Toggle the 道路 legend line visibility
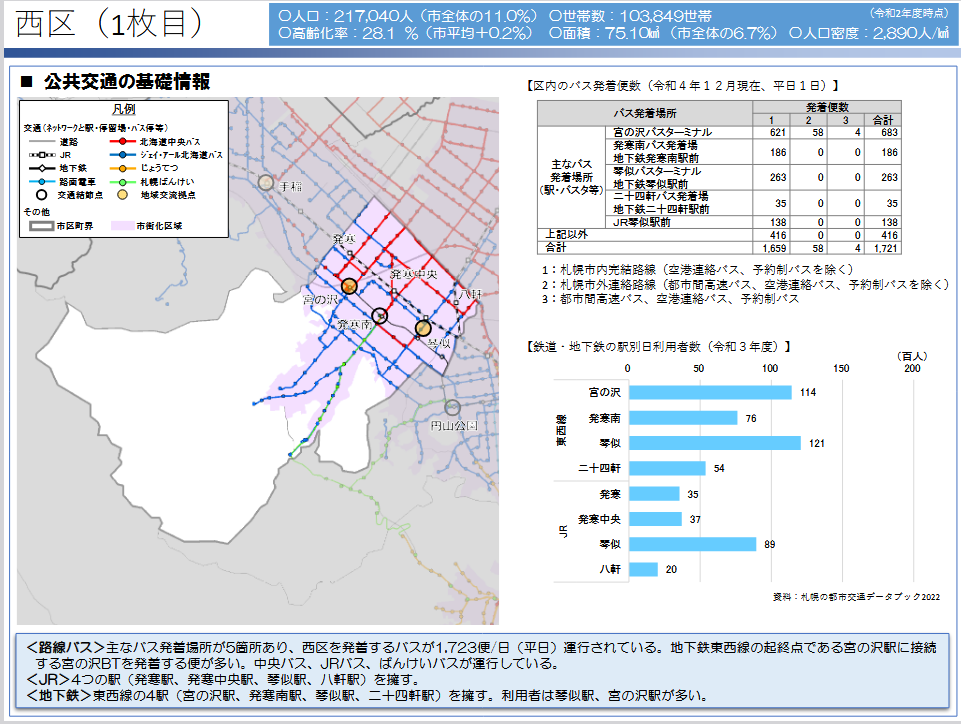Screen dimensions: 961x724 [x=44, y=141]
